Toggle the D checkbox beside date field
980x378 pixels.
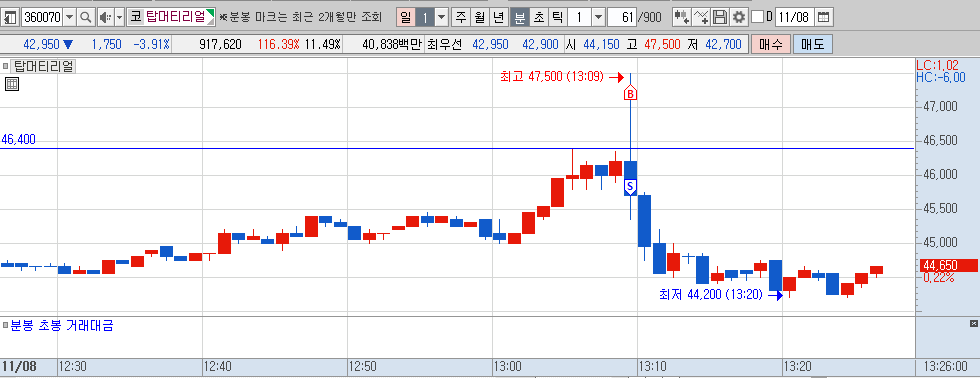pos(757,17)
